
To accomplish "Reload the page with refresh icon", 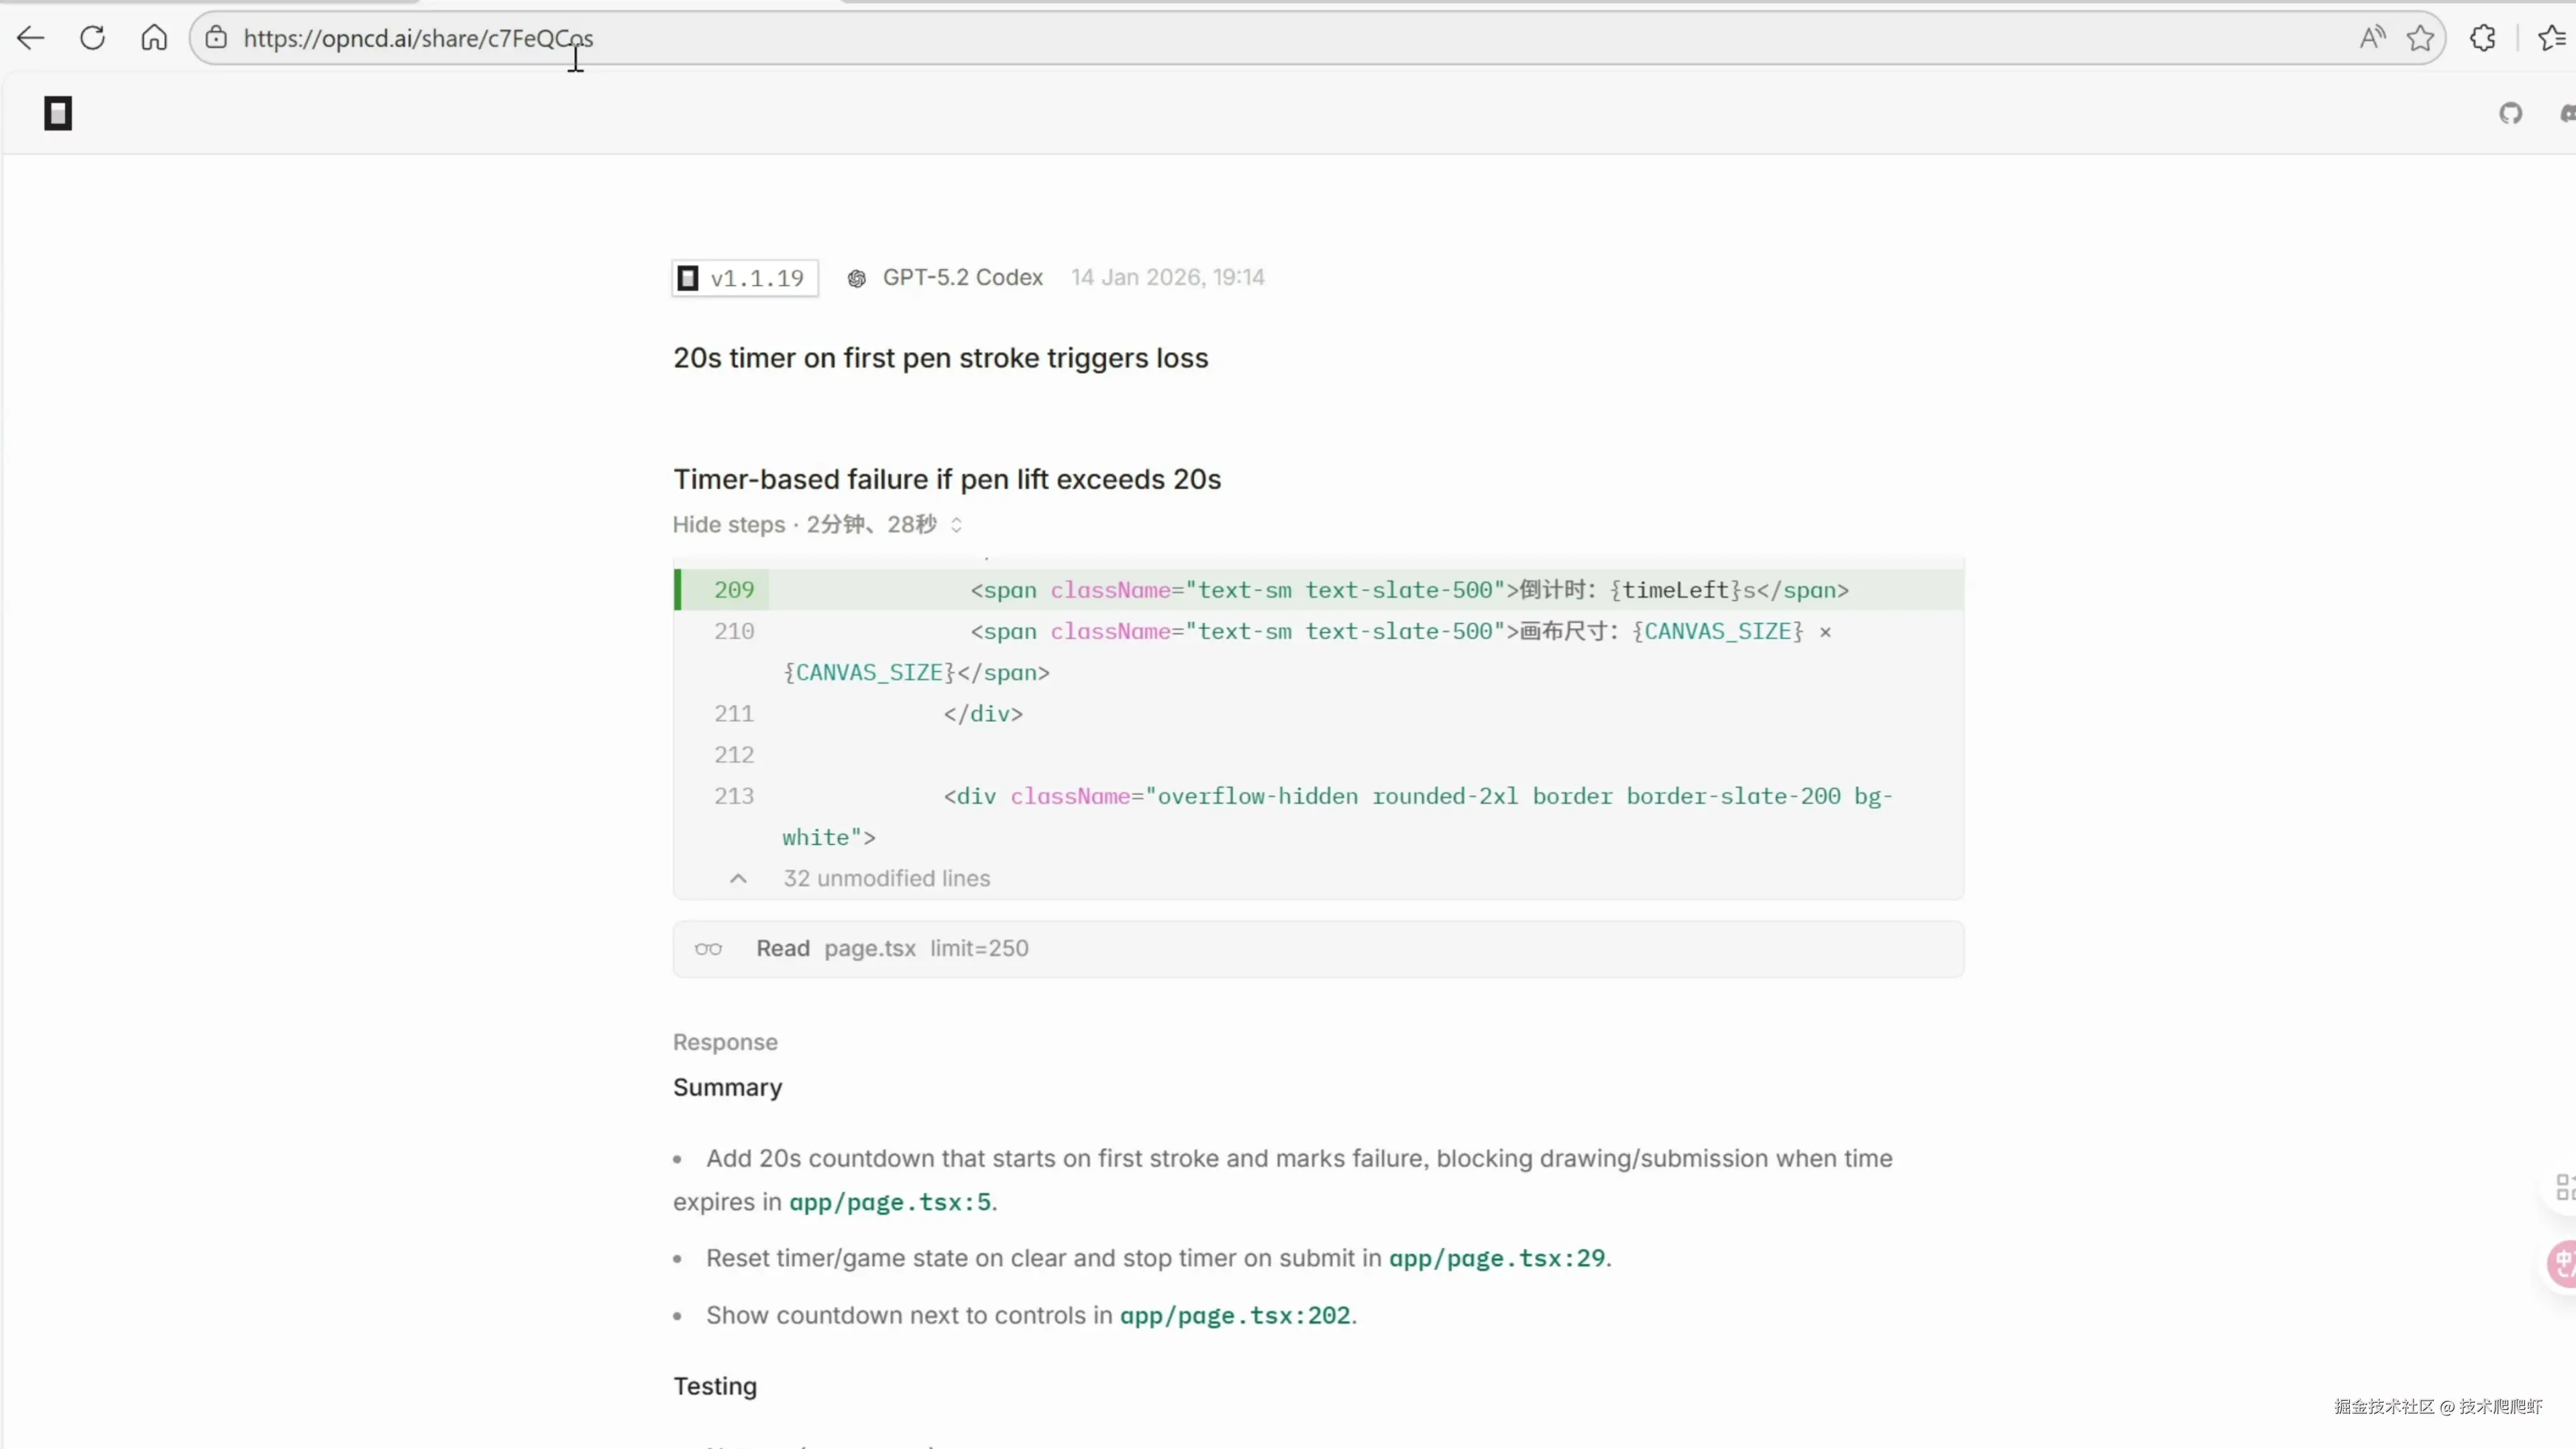I will (x=92, y=38).
